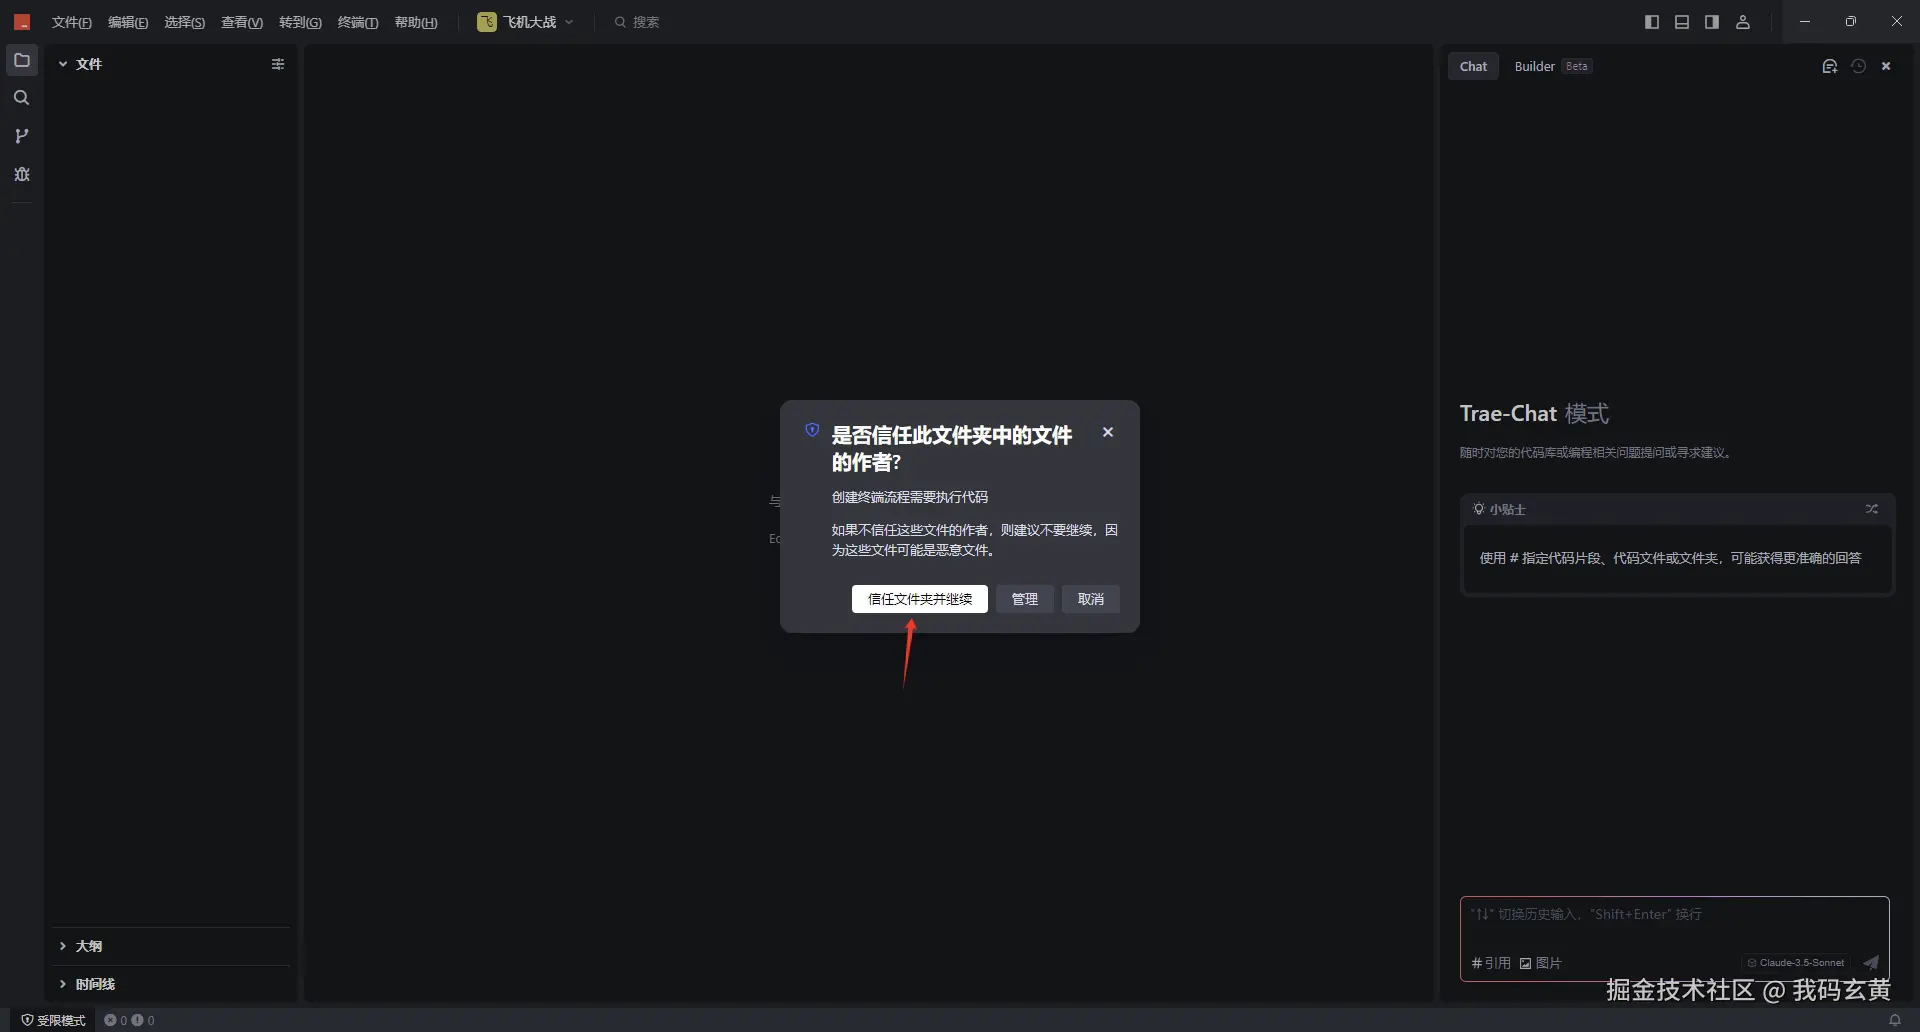Open the 飞机大战 project dropdown

(526, 22)
